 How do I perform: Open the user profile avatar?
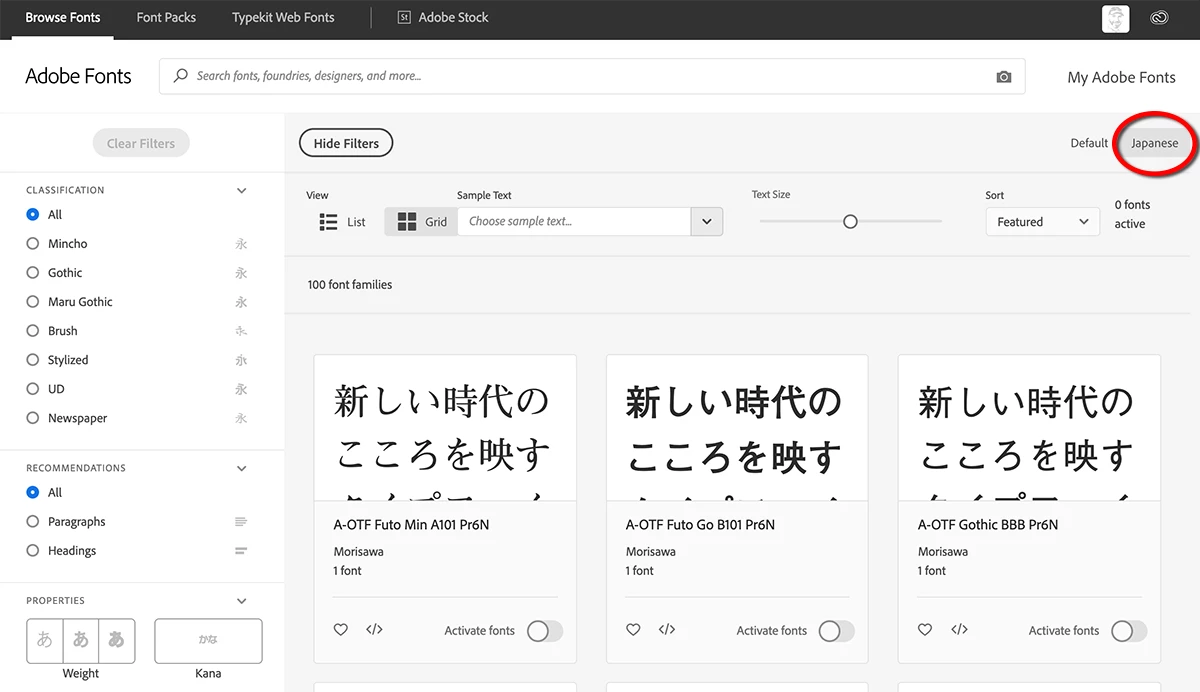click(1115, 18)
